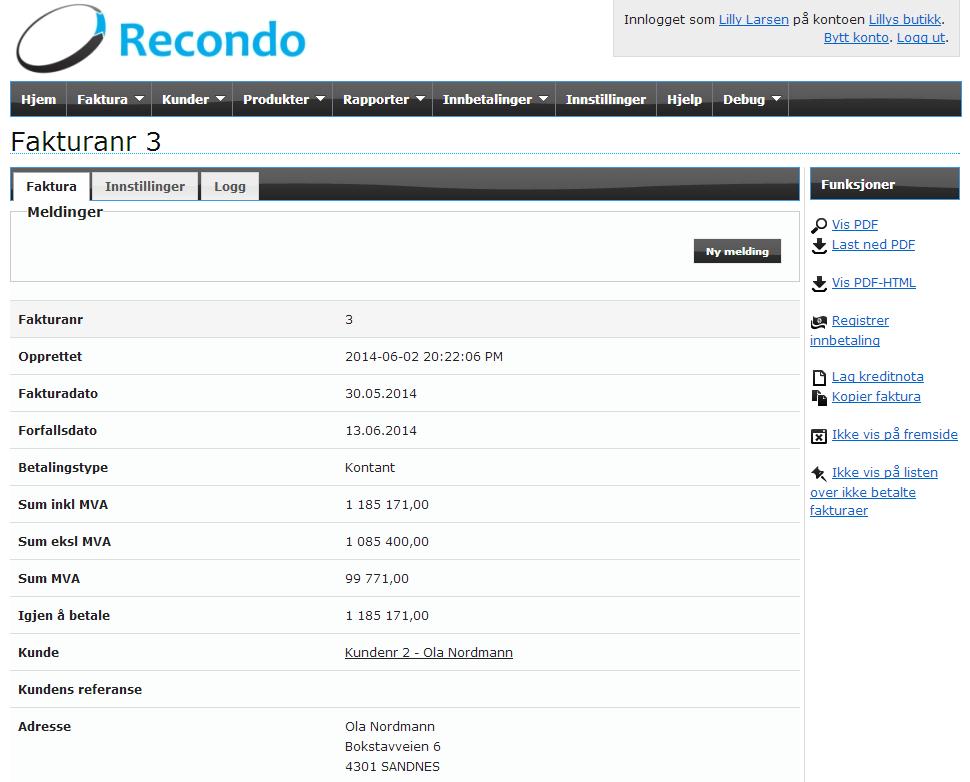Open the Rapporter dropdown menu
Image resolution: width=970 pixels, height=782 pixels.
click(x=384, y=99)
